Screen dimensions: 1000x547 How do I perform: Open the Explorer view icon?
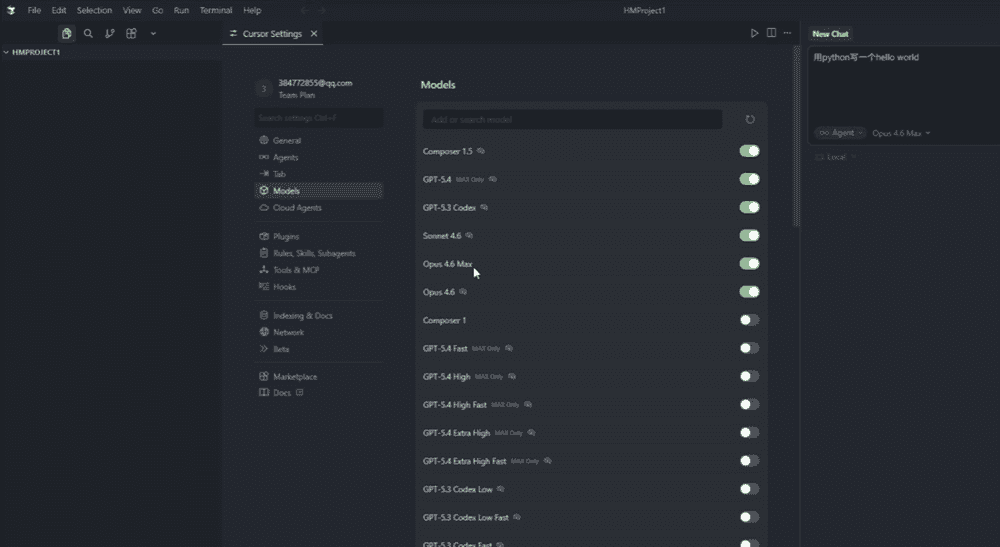click(66, 33)
